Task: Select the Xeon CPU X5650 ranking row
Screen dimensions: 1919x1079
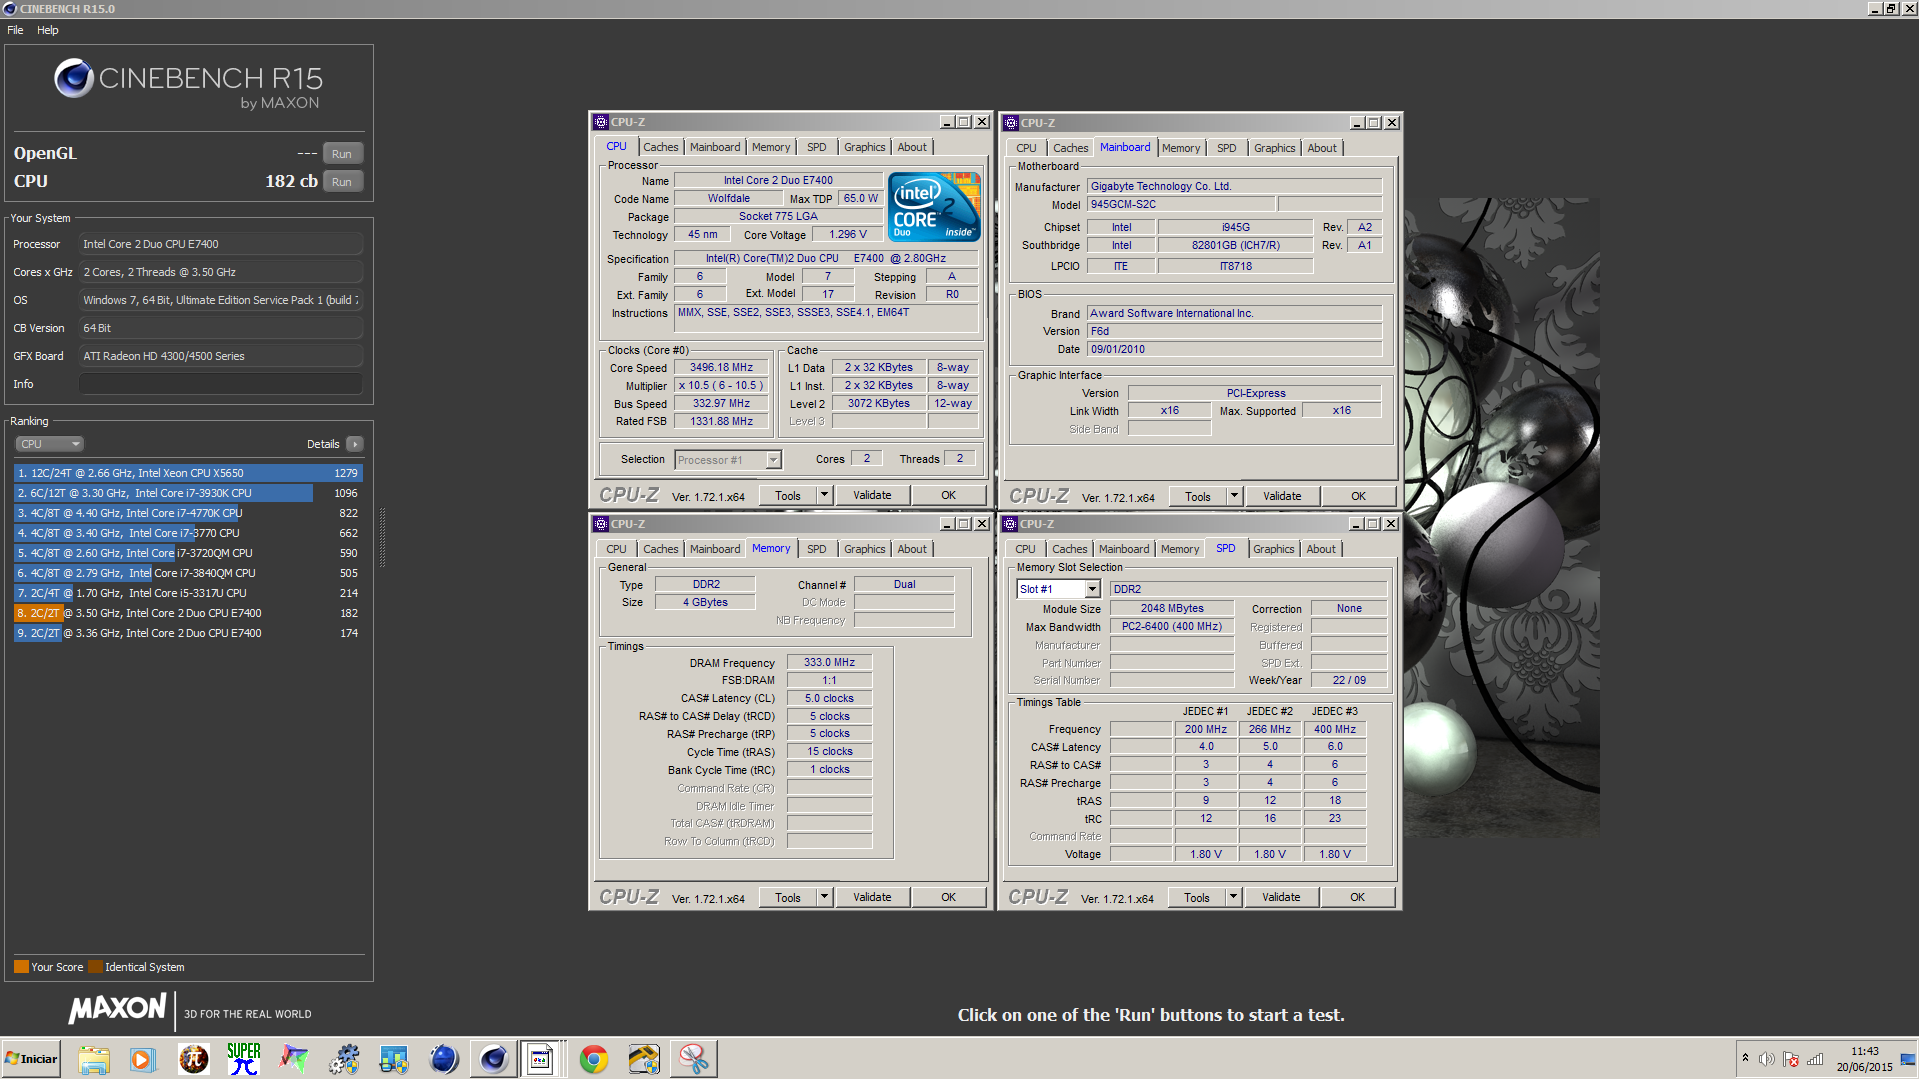Action: point(188,473)
